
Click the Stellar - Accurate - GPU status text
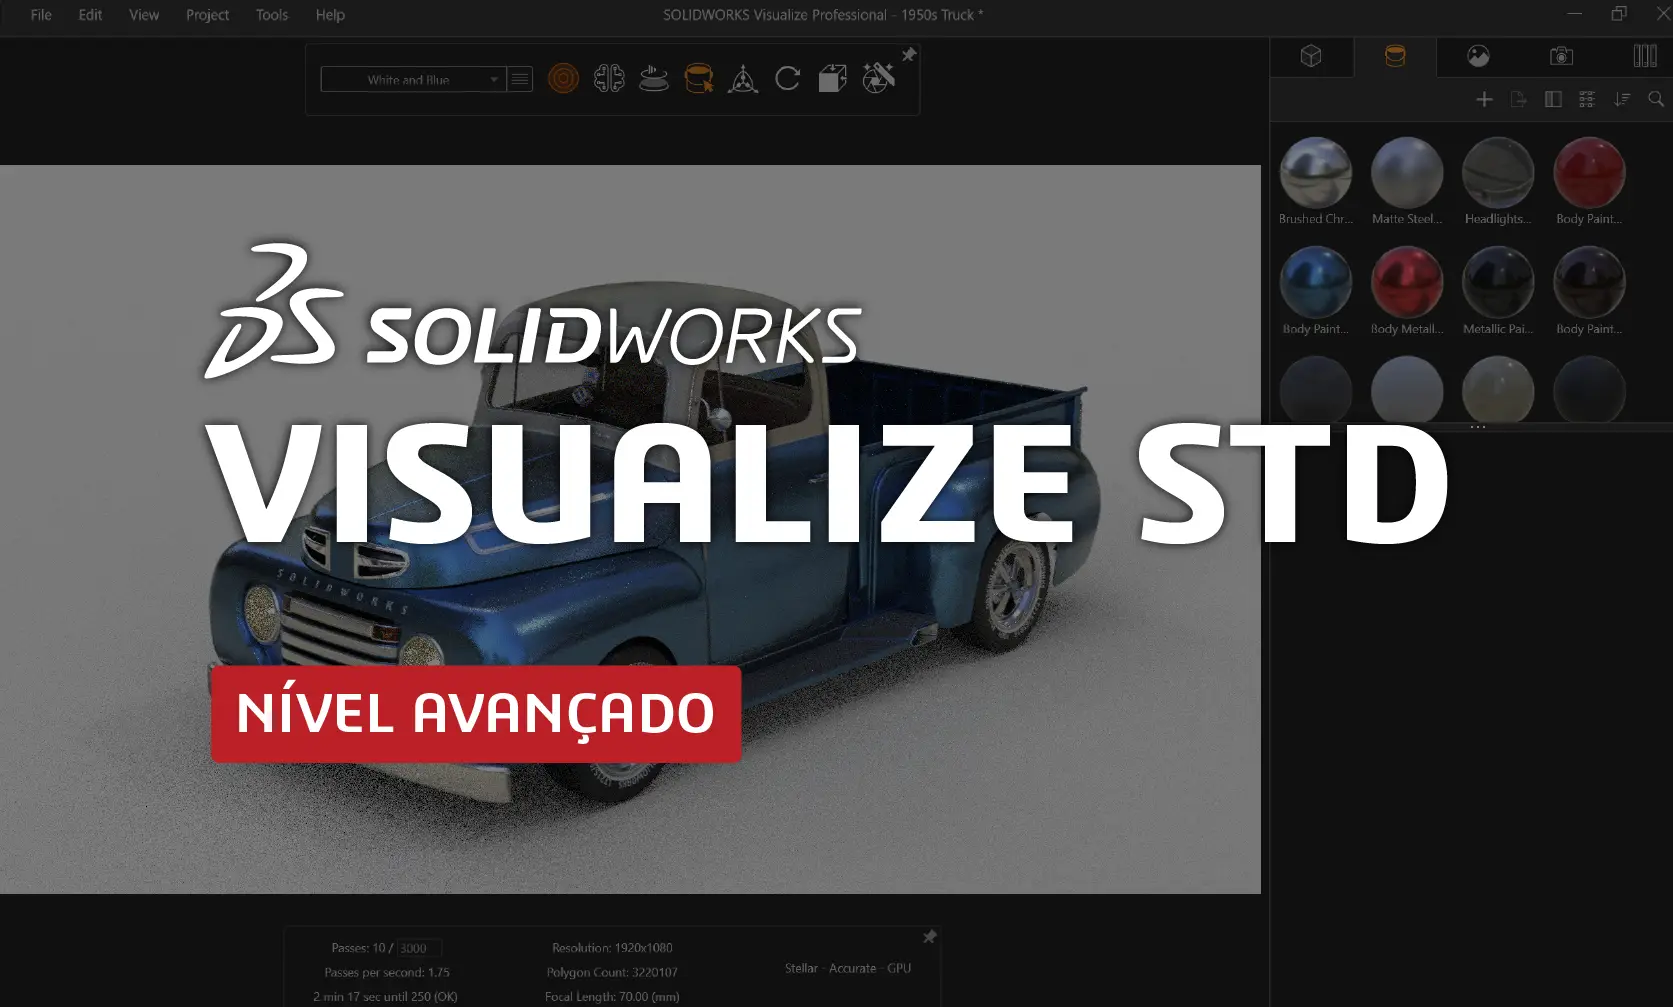(x=848, y=968)
